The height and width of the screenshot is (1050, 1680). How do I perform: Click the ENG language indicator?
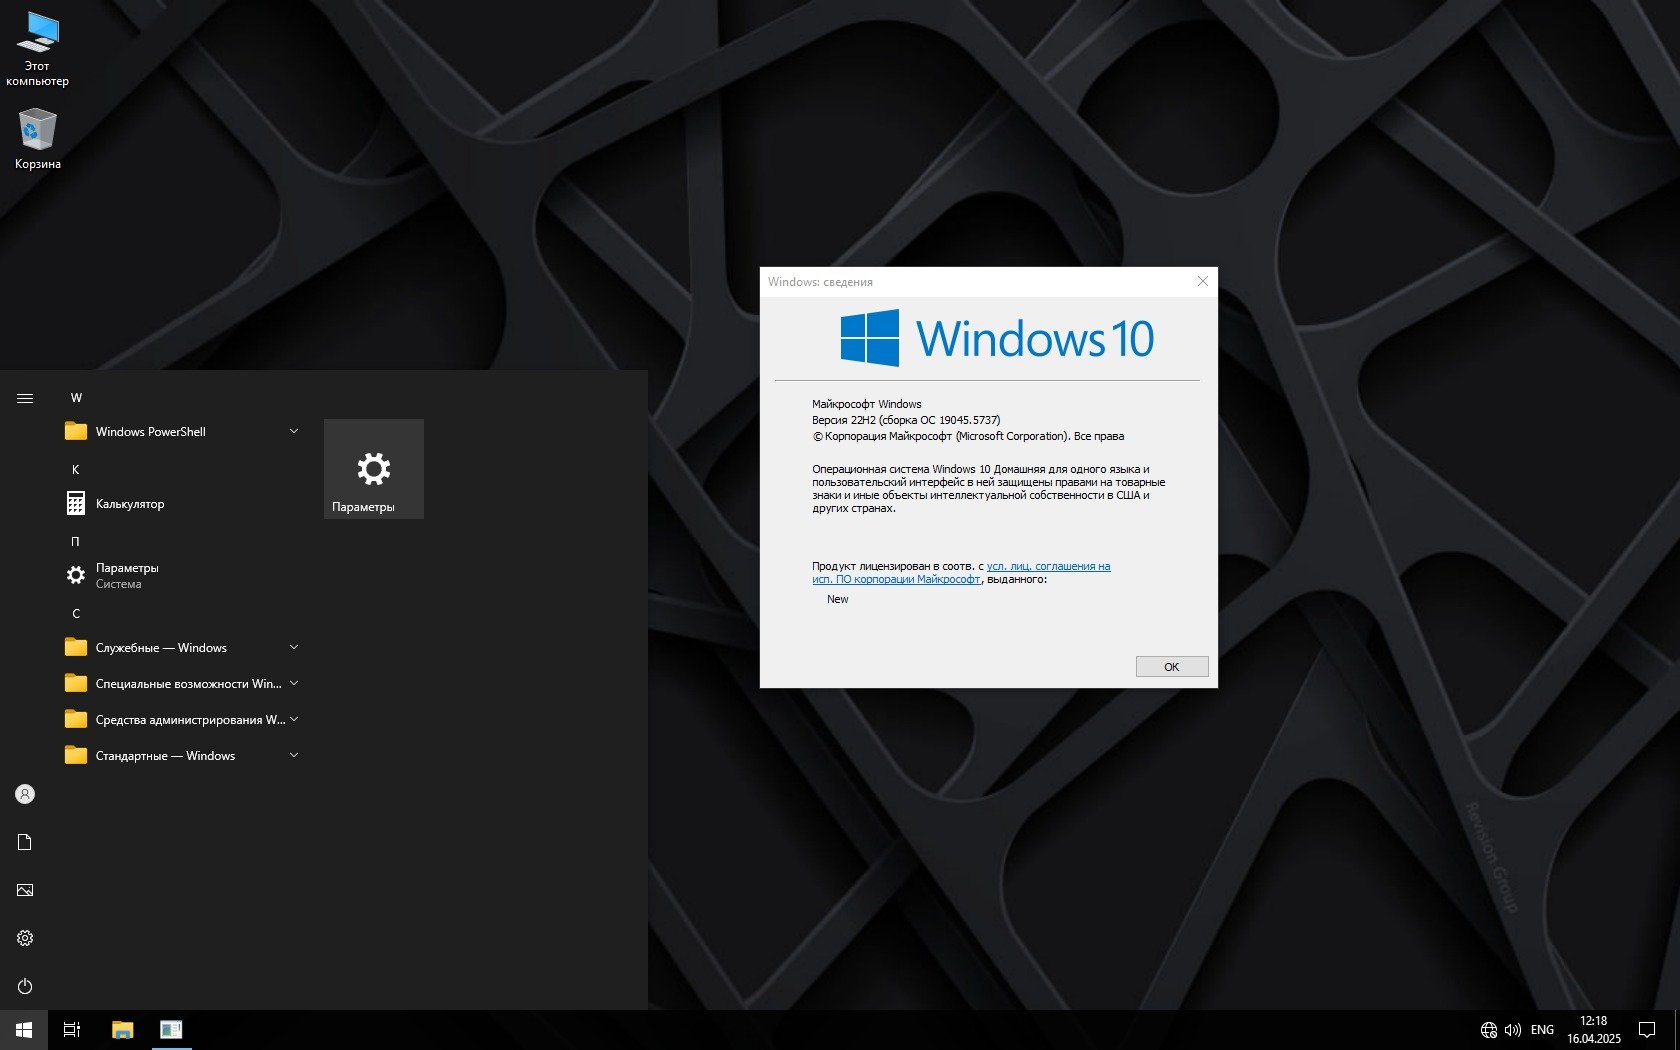pos(1542,1030)
